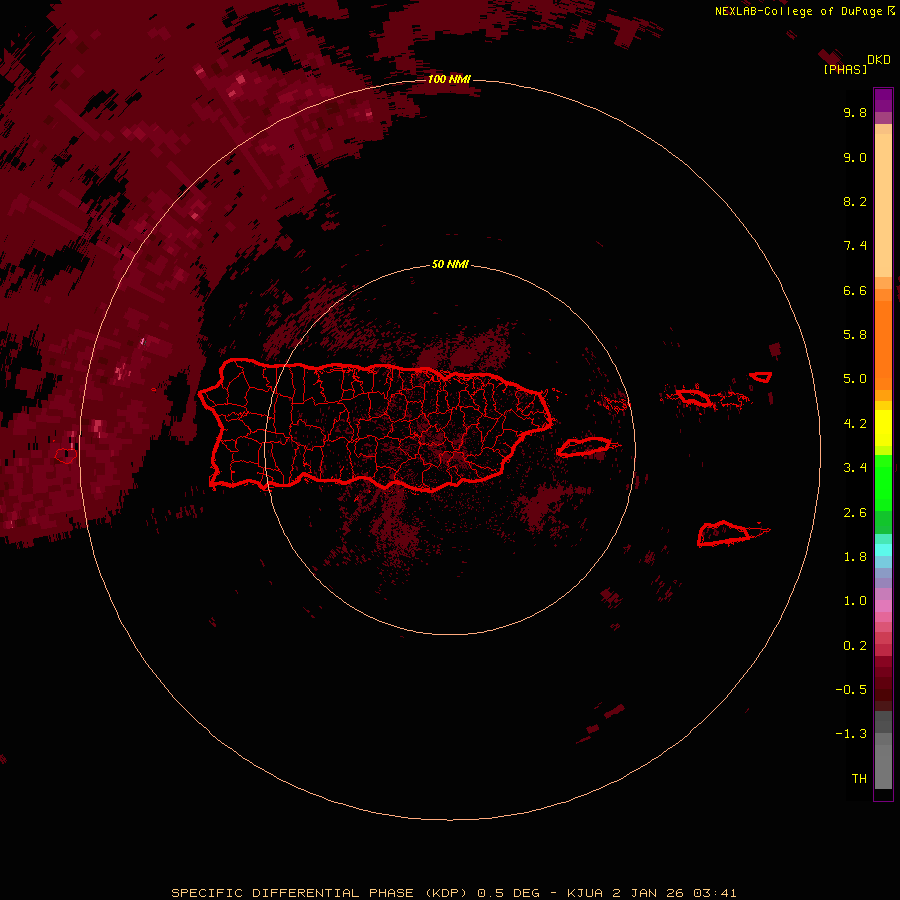
Task: Click the 2.6 value on color scale
Action: click(855, 513)
